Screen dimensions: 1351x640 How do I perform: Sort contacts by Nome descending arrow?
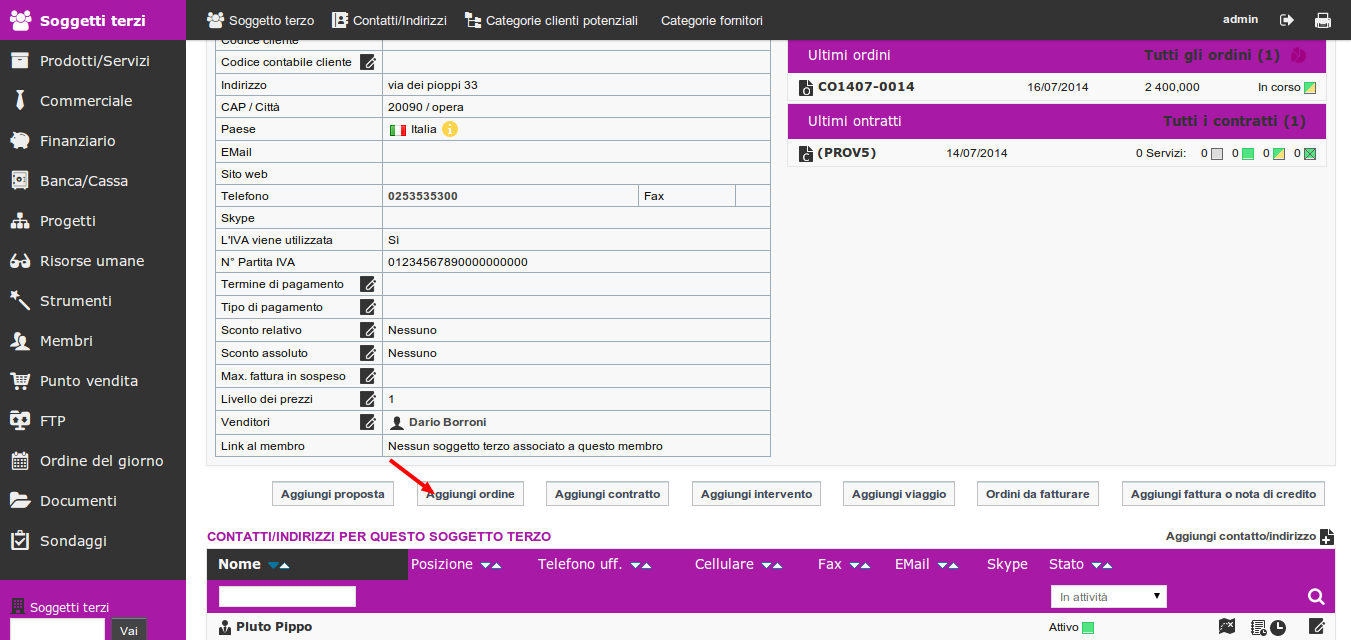(274, 566)
